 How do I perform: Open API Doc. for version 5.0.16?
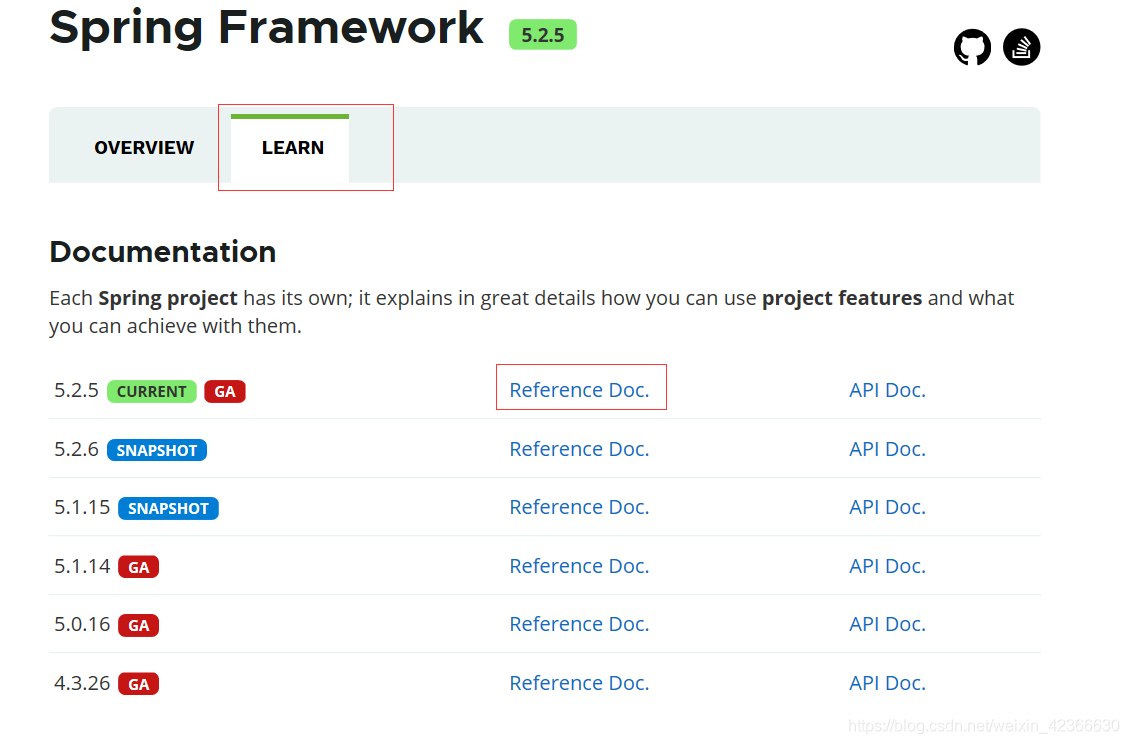click(x=887, y=624)
